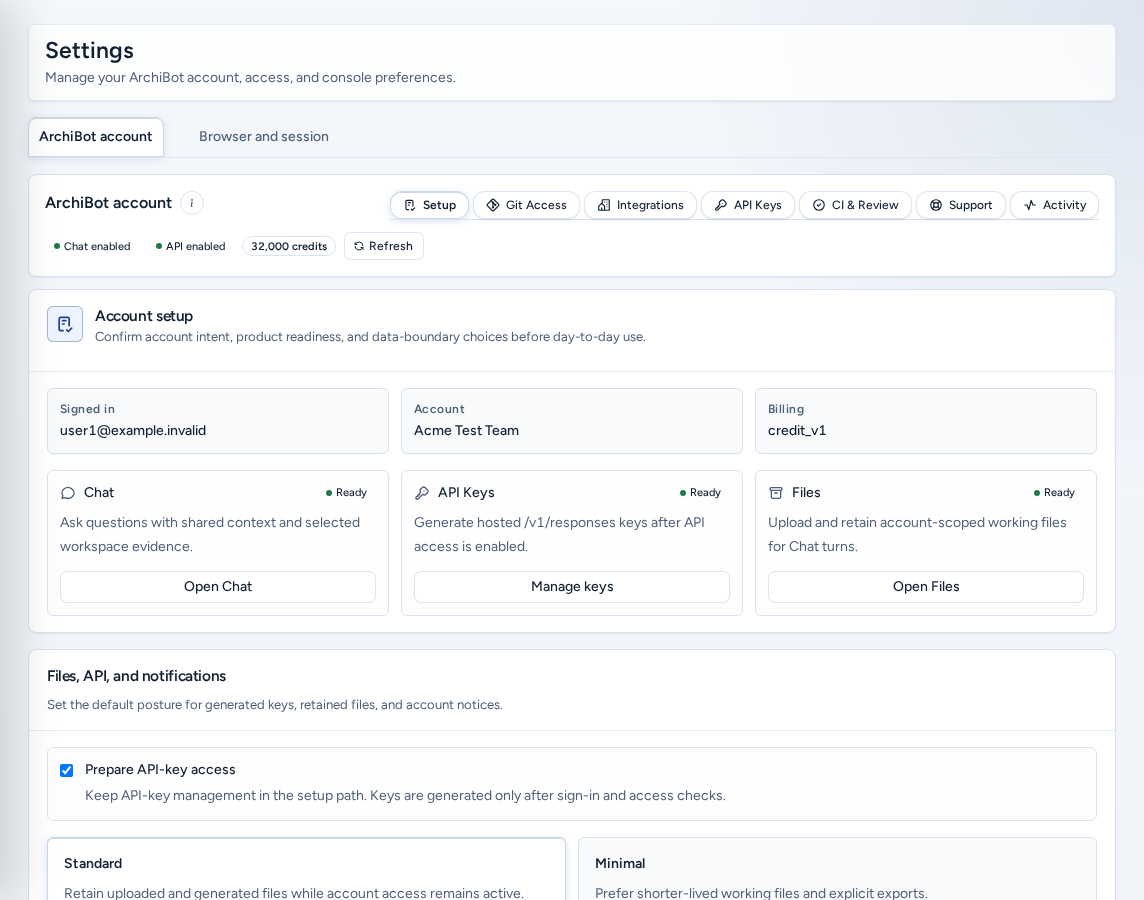Click the API enabled status
1144x900 pixels.
tap(190, 247)
